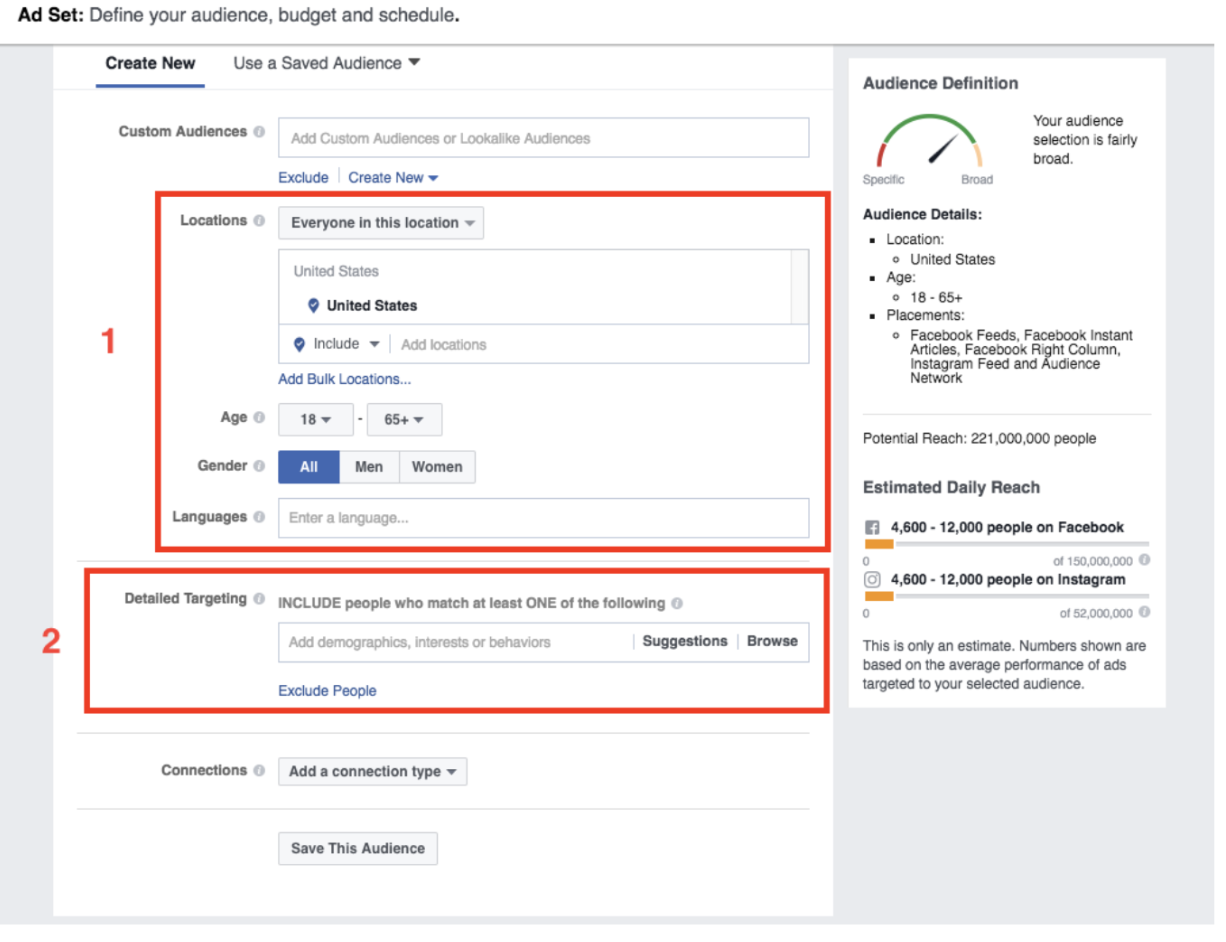Click the location pin beside Include
Image resolution: width=1226 pixels, height=942 pixels.
pyautogui.click(x=299, y=344)
